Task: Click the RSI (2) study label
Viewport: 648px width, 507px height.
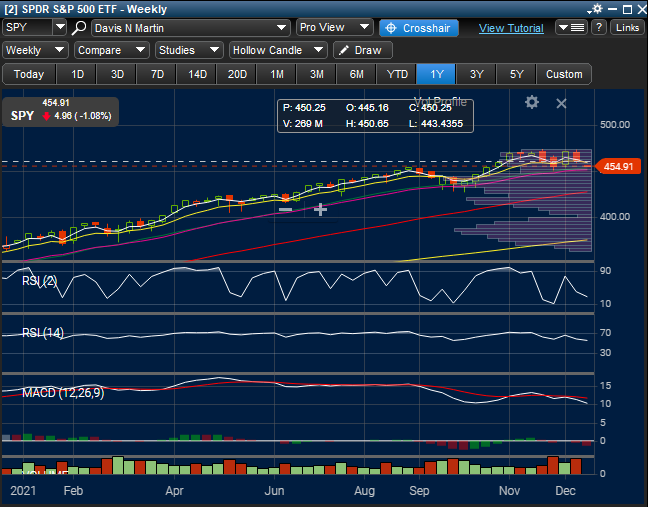Action: [40, 281]
